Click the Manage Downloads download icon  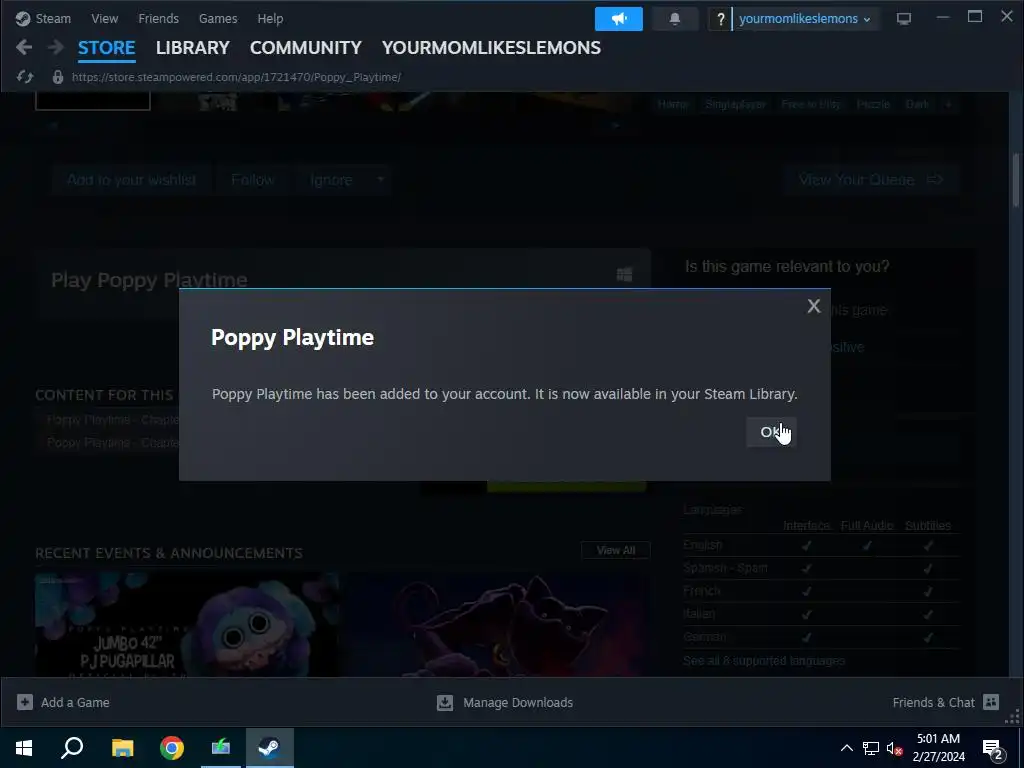[x=445, y=702]
